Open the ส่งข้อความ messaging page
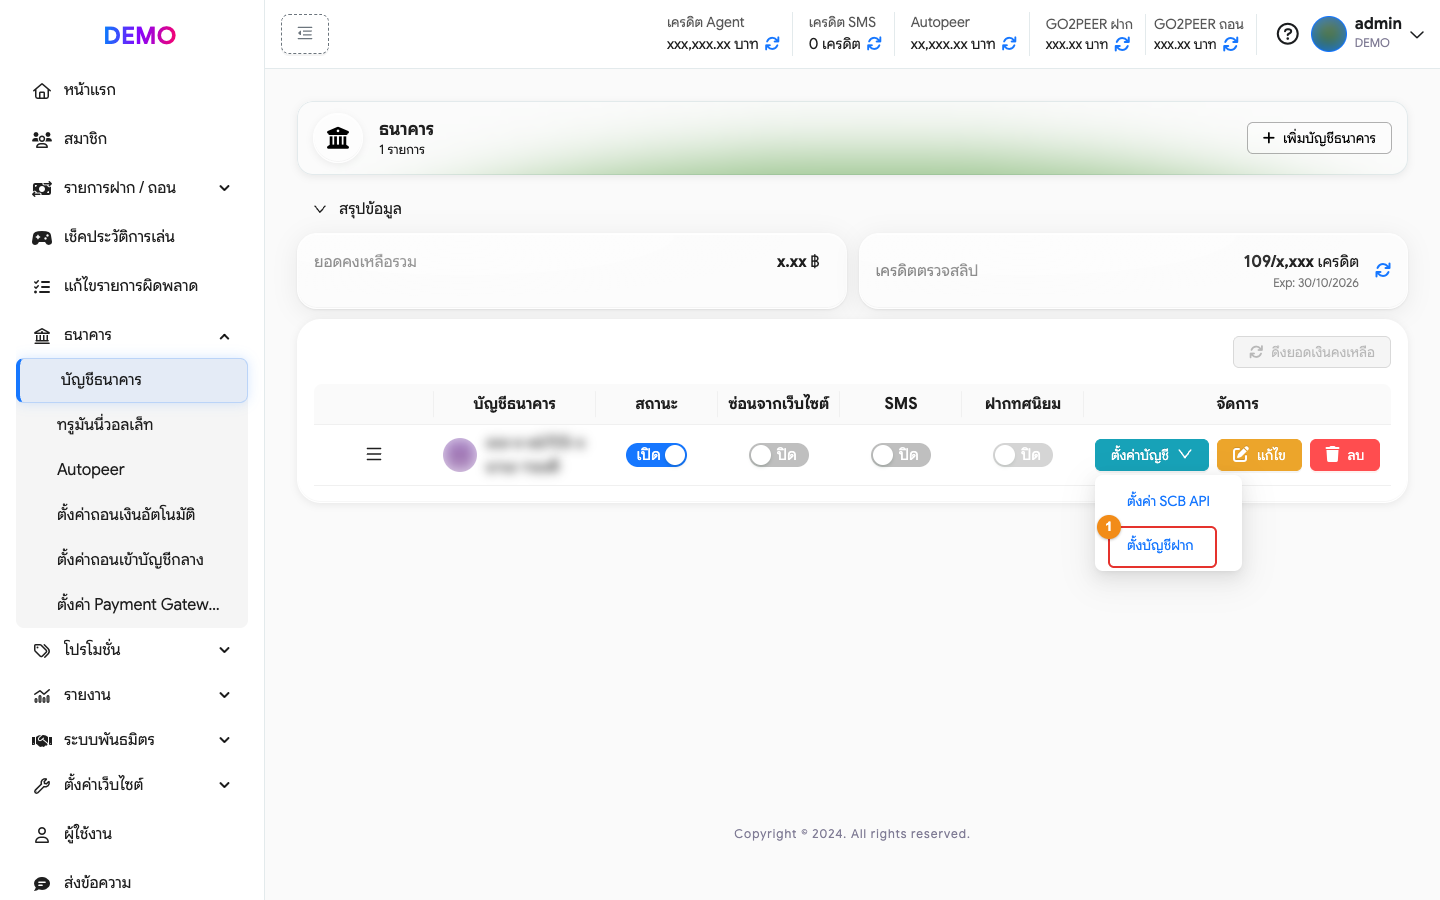This screenshot has height=900, width=1440. pos(132,883)
